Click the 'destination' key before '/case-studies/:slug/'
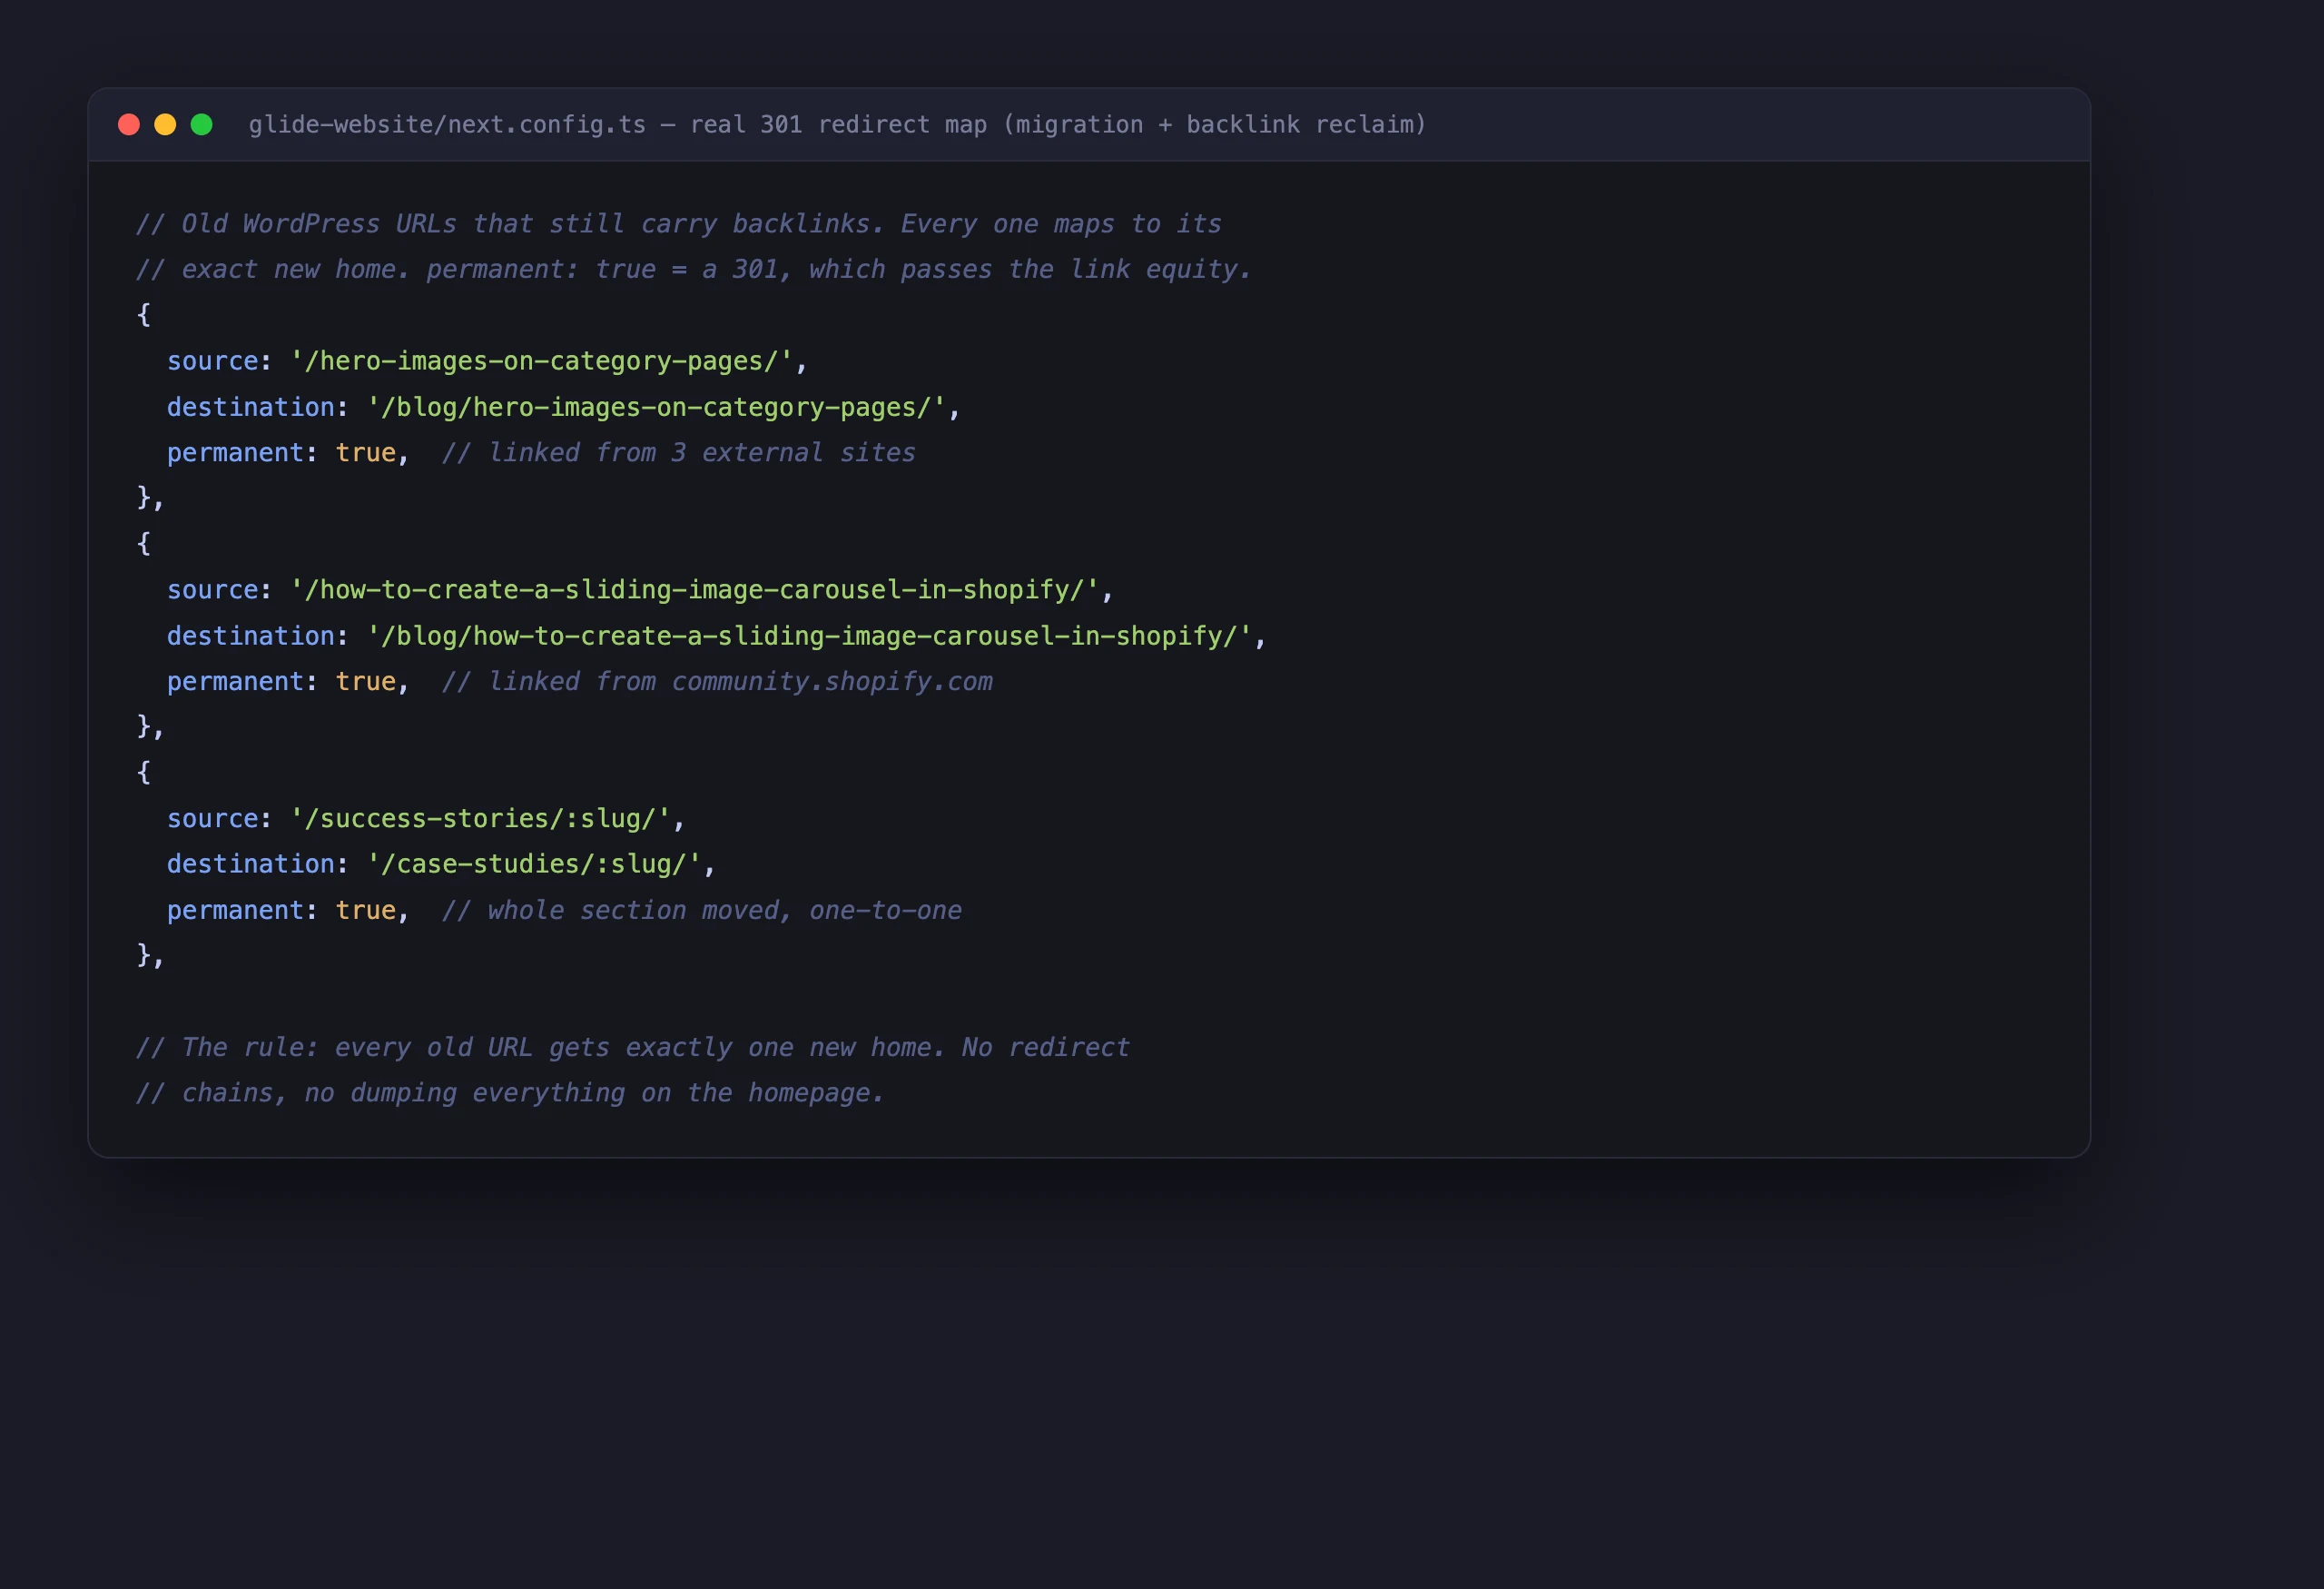This screenshot has height=1589, width=2324. (x=251, y=864)
